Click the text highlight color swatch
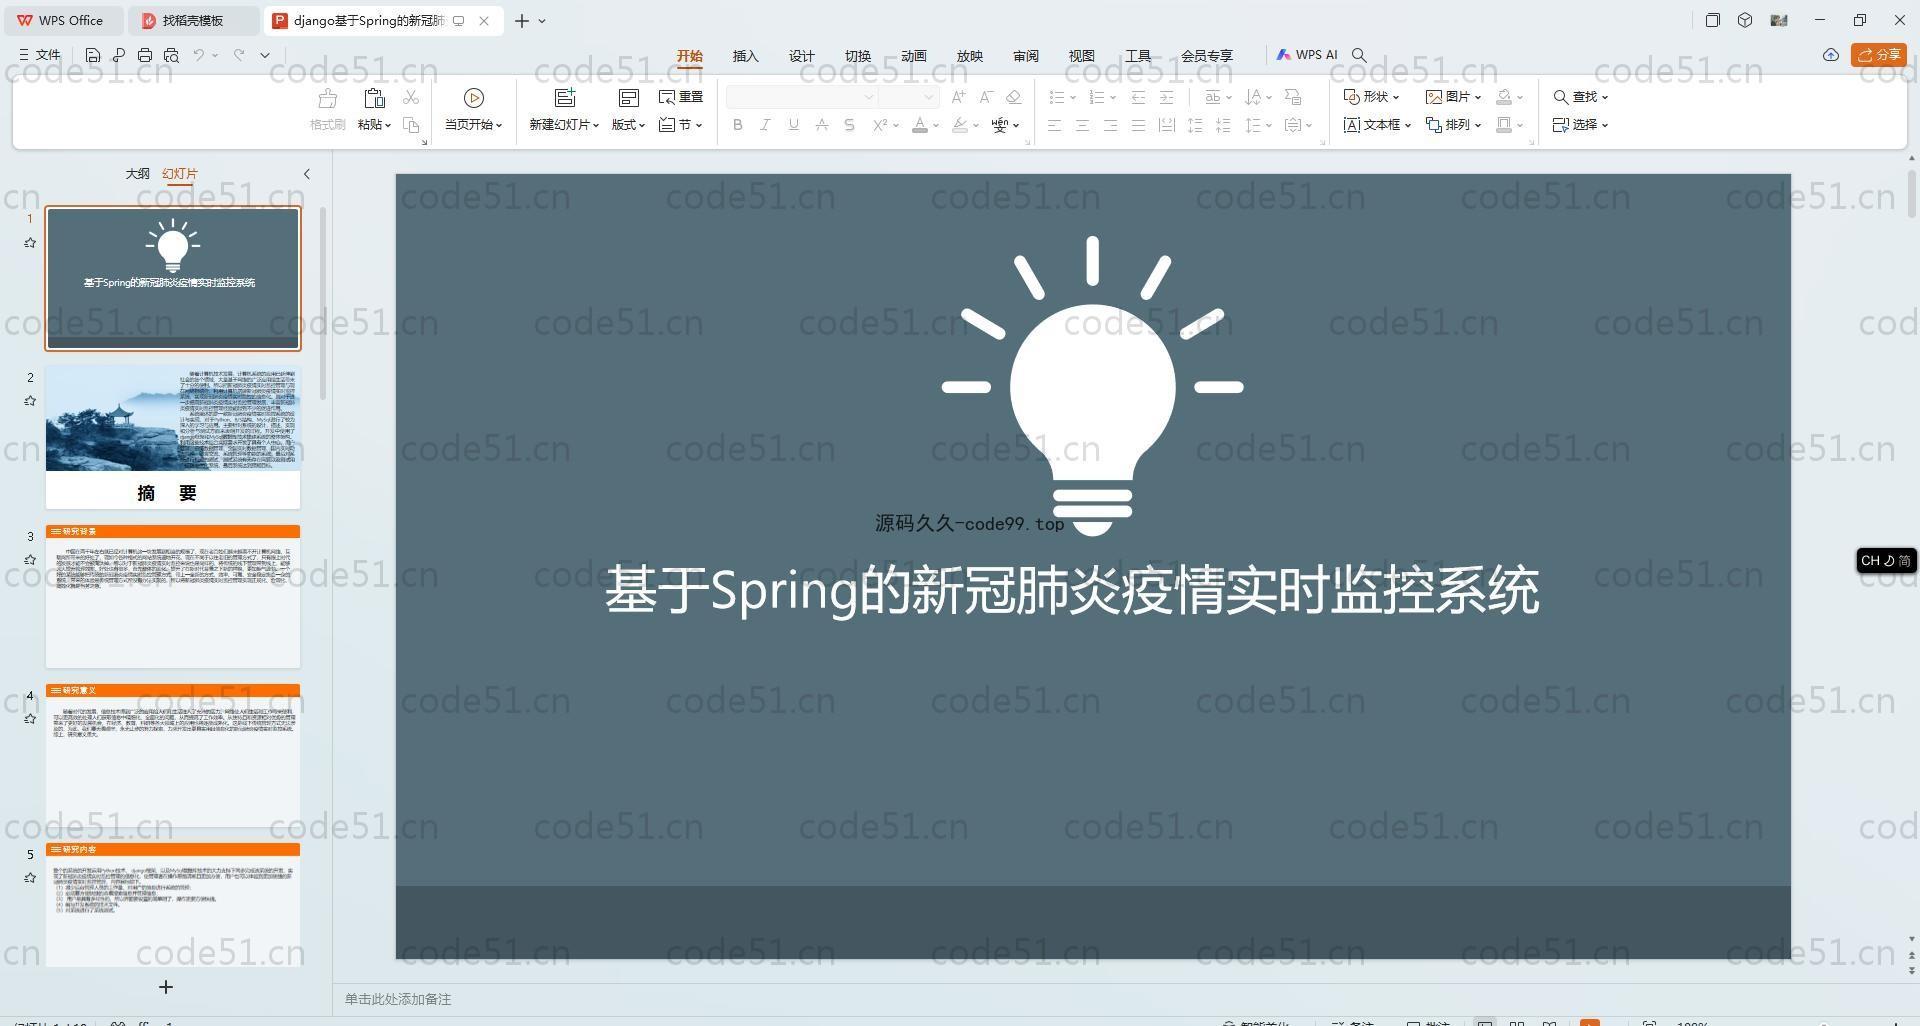Viewport: 1920px width, 1026px height. pyautogui.click(x=960, y=125)
